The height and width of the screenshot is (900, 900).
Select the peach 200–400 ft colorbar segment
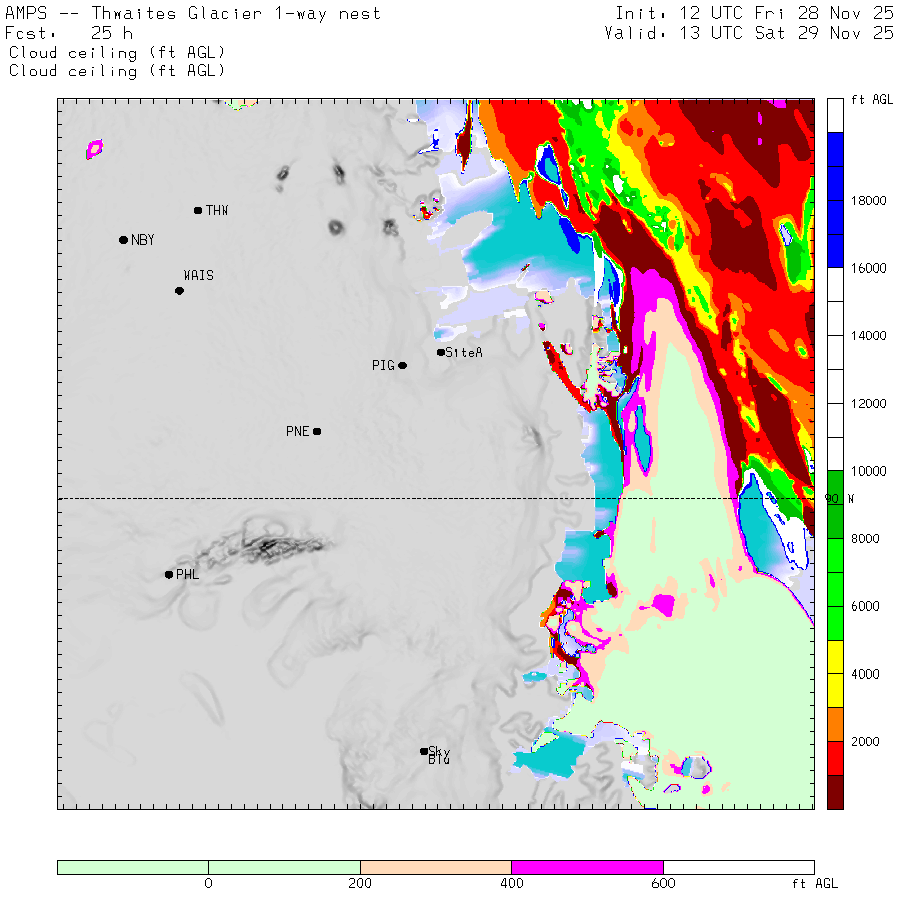[435, 867]
